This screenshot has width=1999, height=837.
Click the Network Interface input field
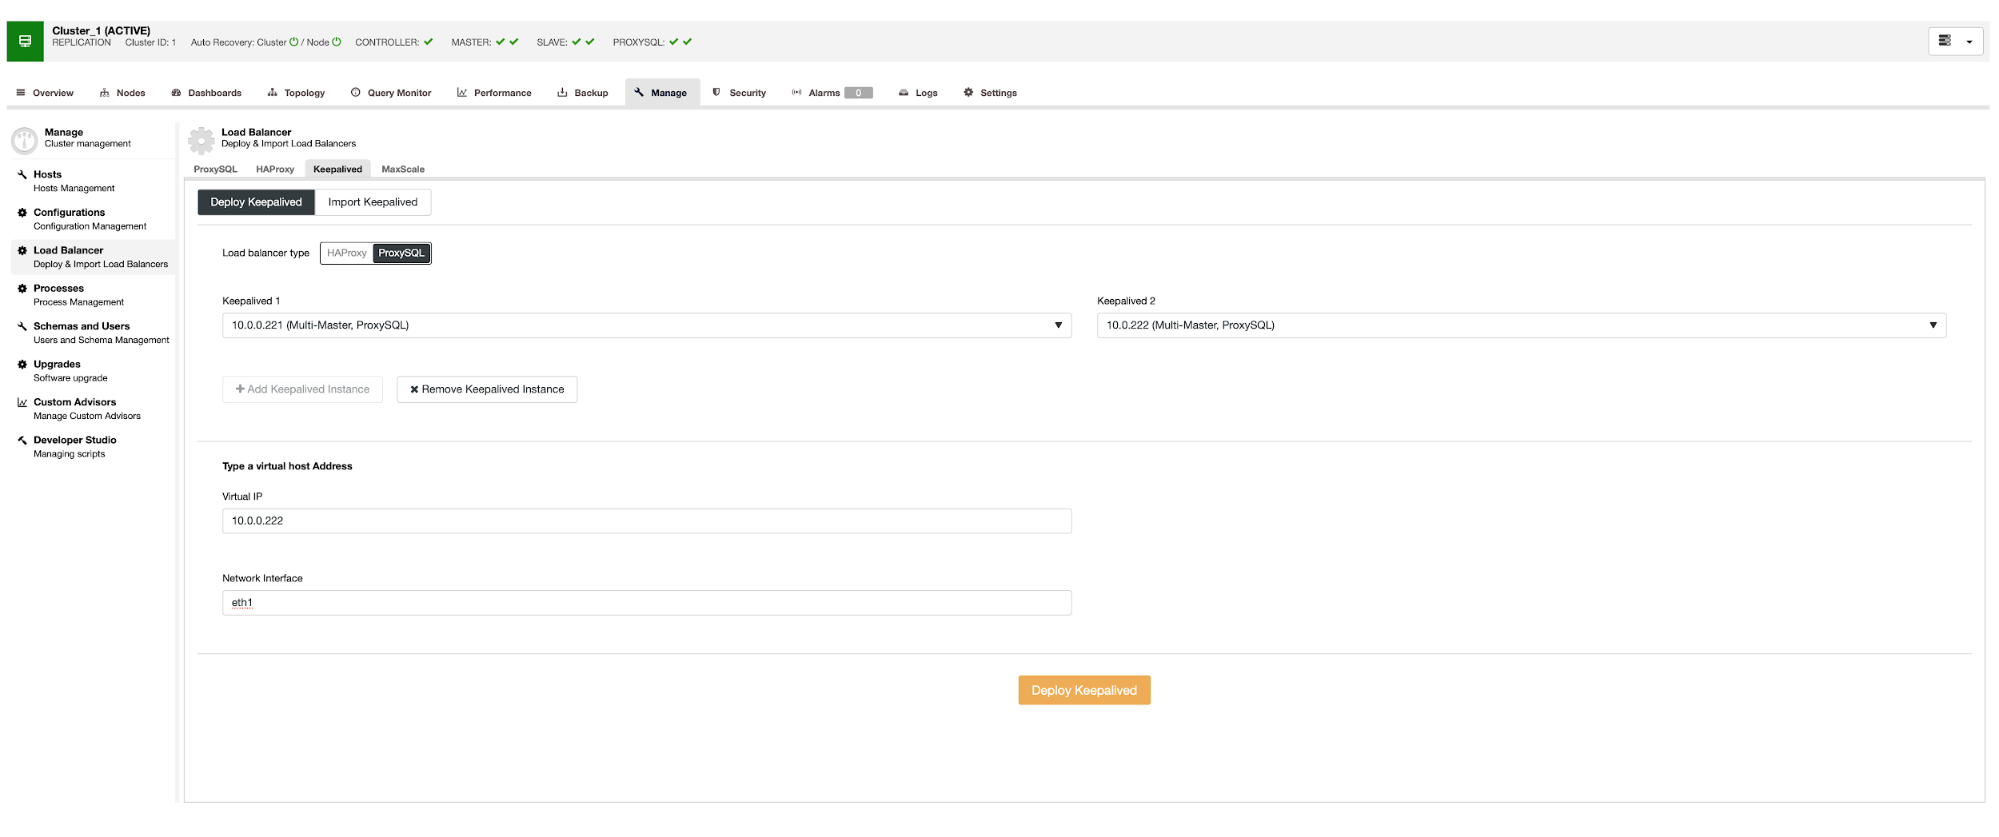[646, 603]
